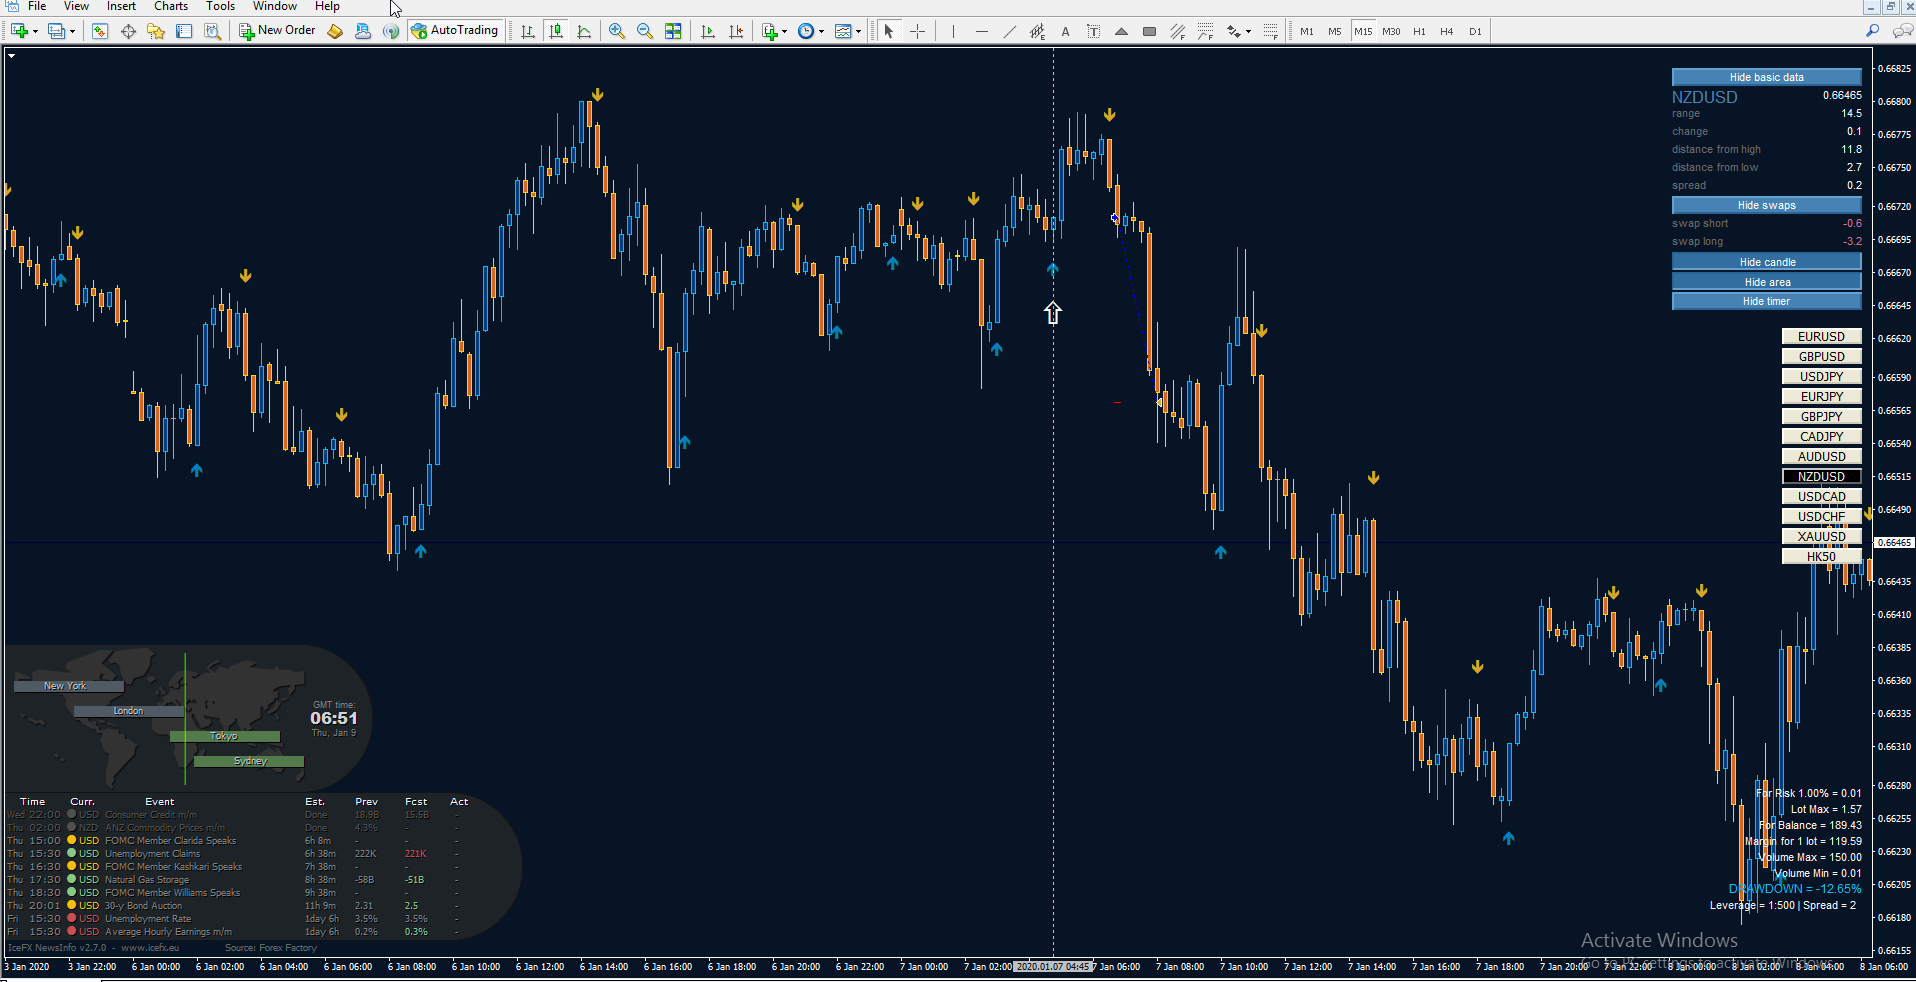The image size is (1916, 982).
Task: Enable chart shift from right edge
Action: [736, 31]
